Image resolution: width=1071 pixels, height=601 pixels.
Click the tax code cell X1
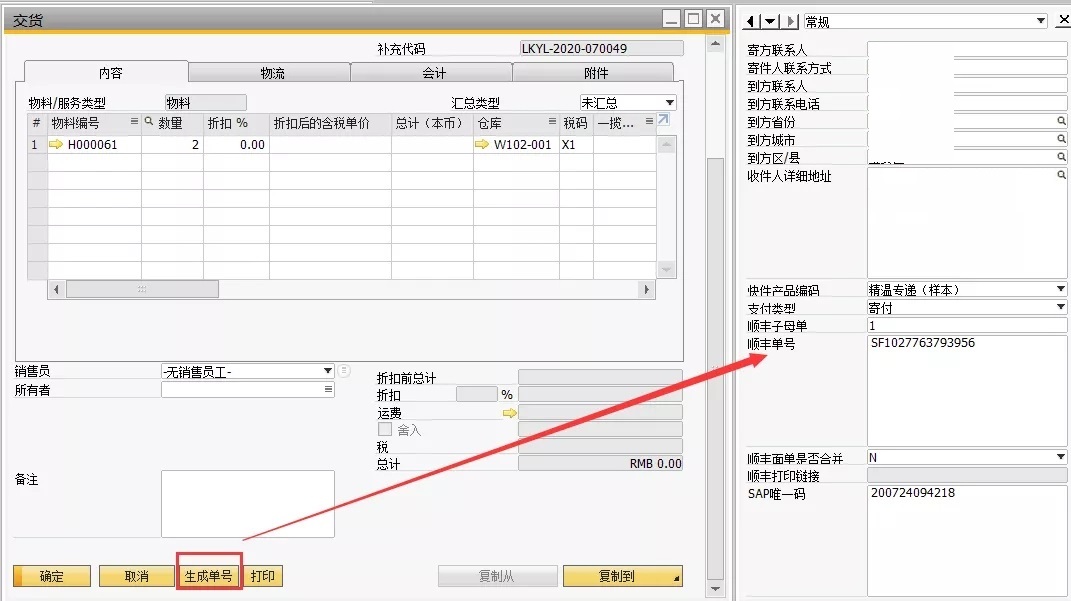click(576, 144)
